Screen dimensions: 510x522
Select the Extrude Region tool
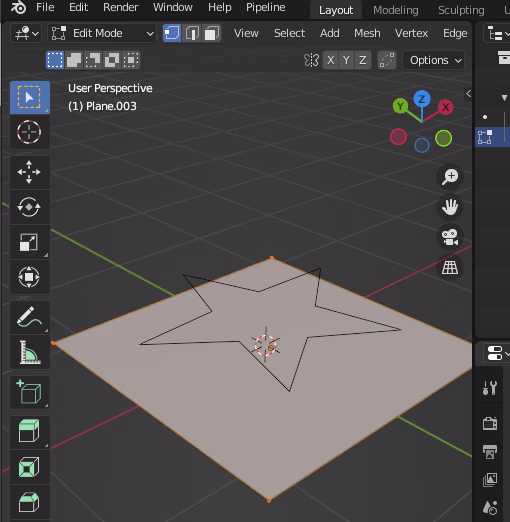[30, 432]
